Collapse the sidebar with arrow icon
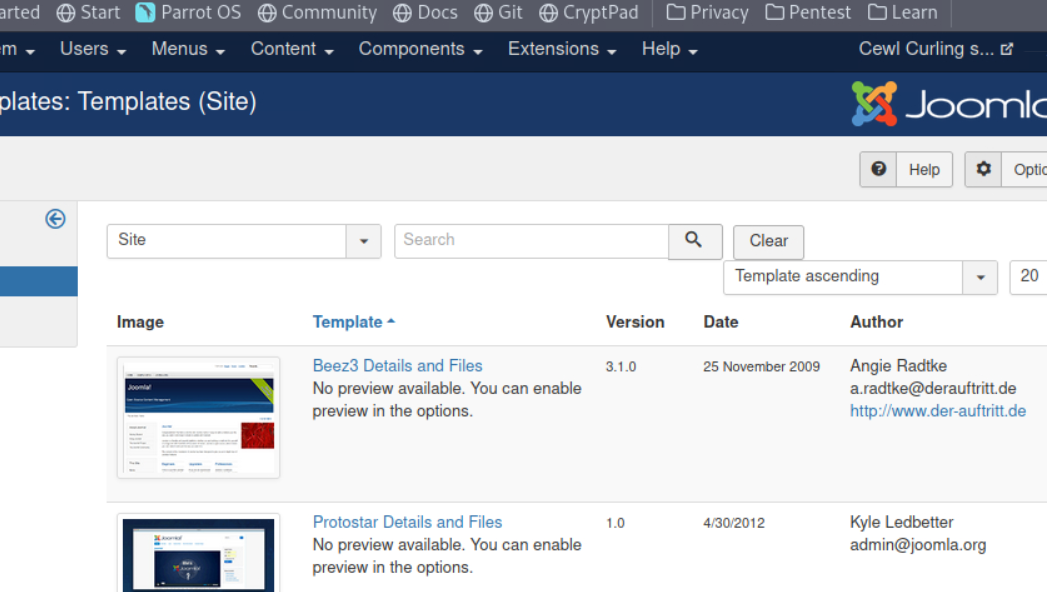The image size is (1047, 592). [55, 219]
